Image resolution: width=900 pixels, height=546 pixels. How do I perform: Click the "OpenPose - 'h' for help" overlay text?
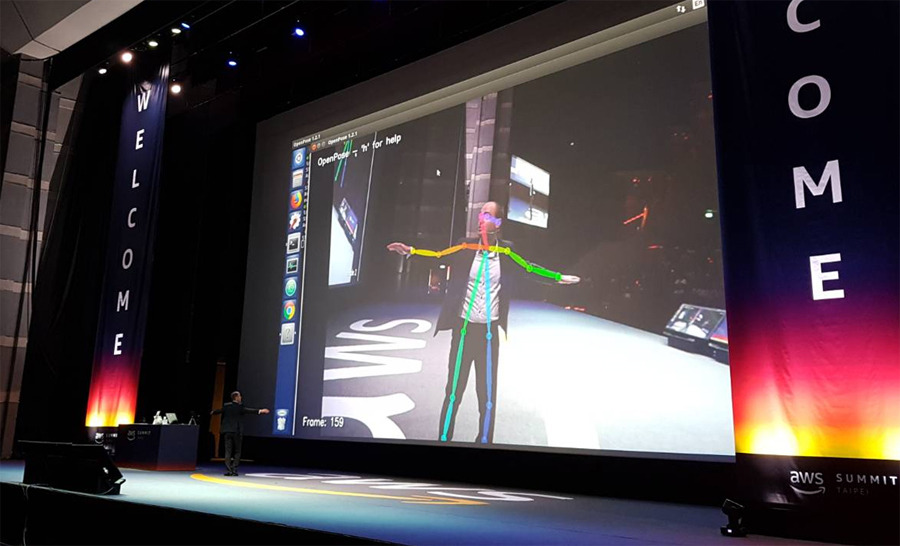point(359,150)
